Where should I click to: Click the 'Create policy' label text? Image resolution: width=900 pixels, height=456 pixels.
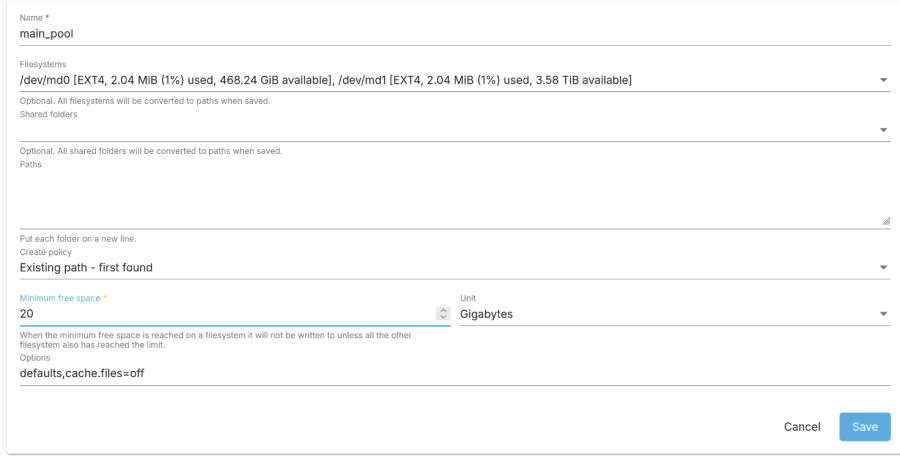[x=46, y=252]
